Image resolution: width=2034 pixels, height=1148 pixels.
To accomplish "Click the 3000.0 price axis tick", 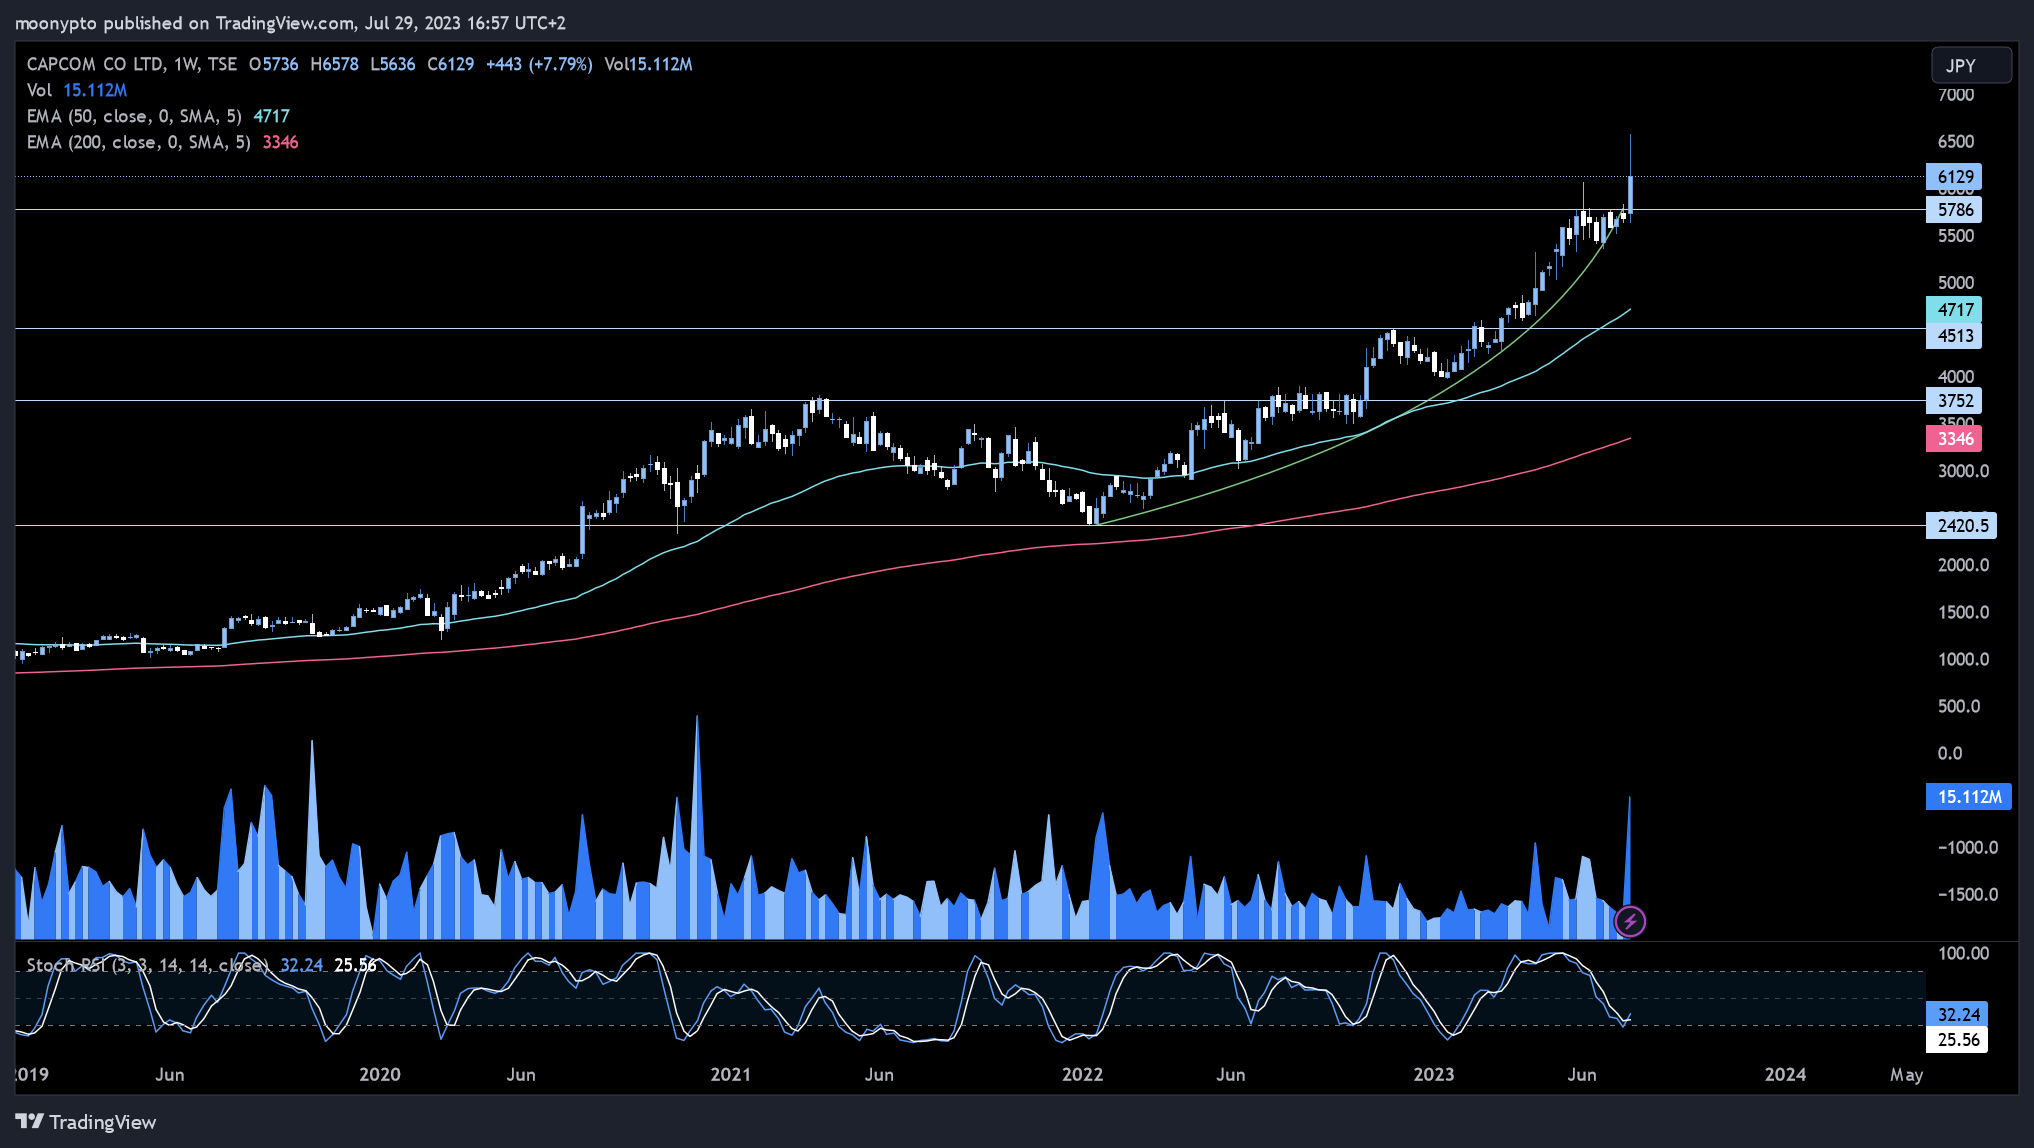I will point(1963,471).
